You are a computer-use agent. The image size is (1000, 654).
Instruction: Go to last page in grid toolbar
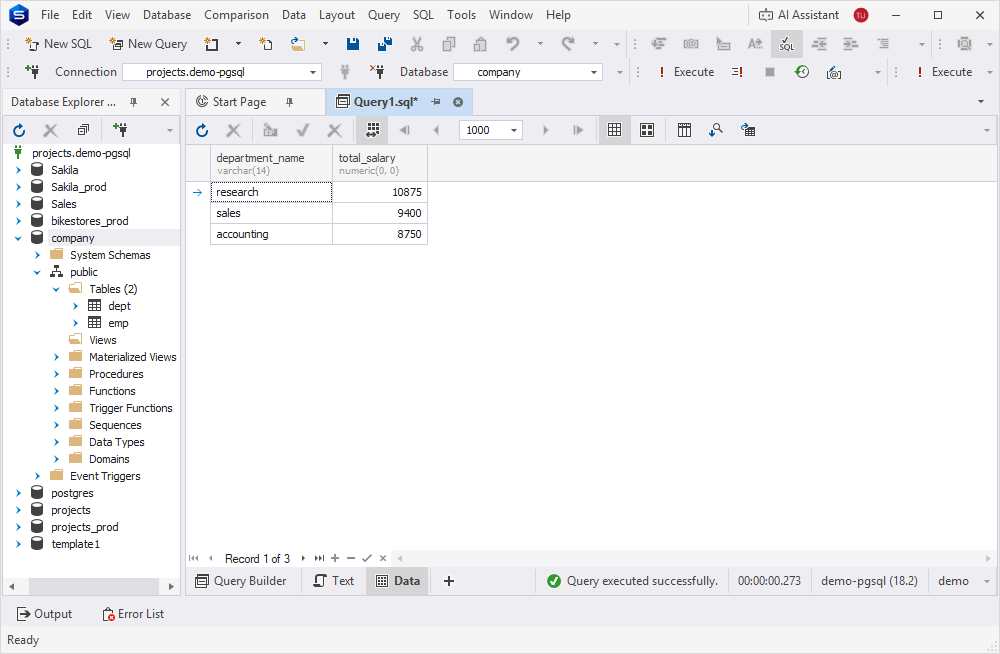pos(578,130)
